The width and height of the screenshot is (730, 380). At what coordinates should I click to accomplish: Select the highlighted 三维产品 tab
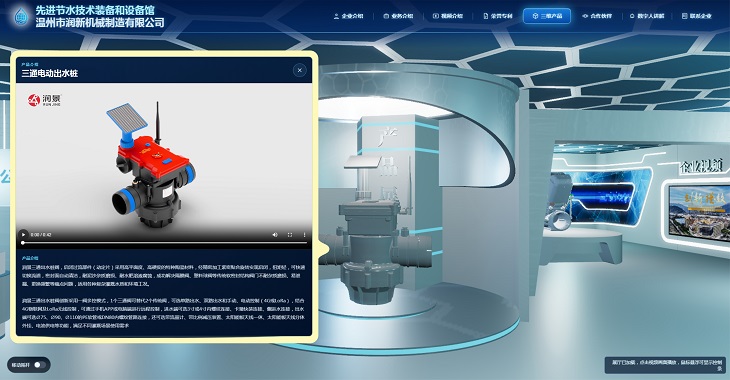tap(547, 16)
